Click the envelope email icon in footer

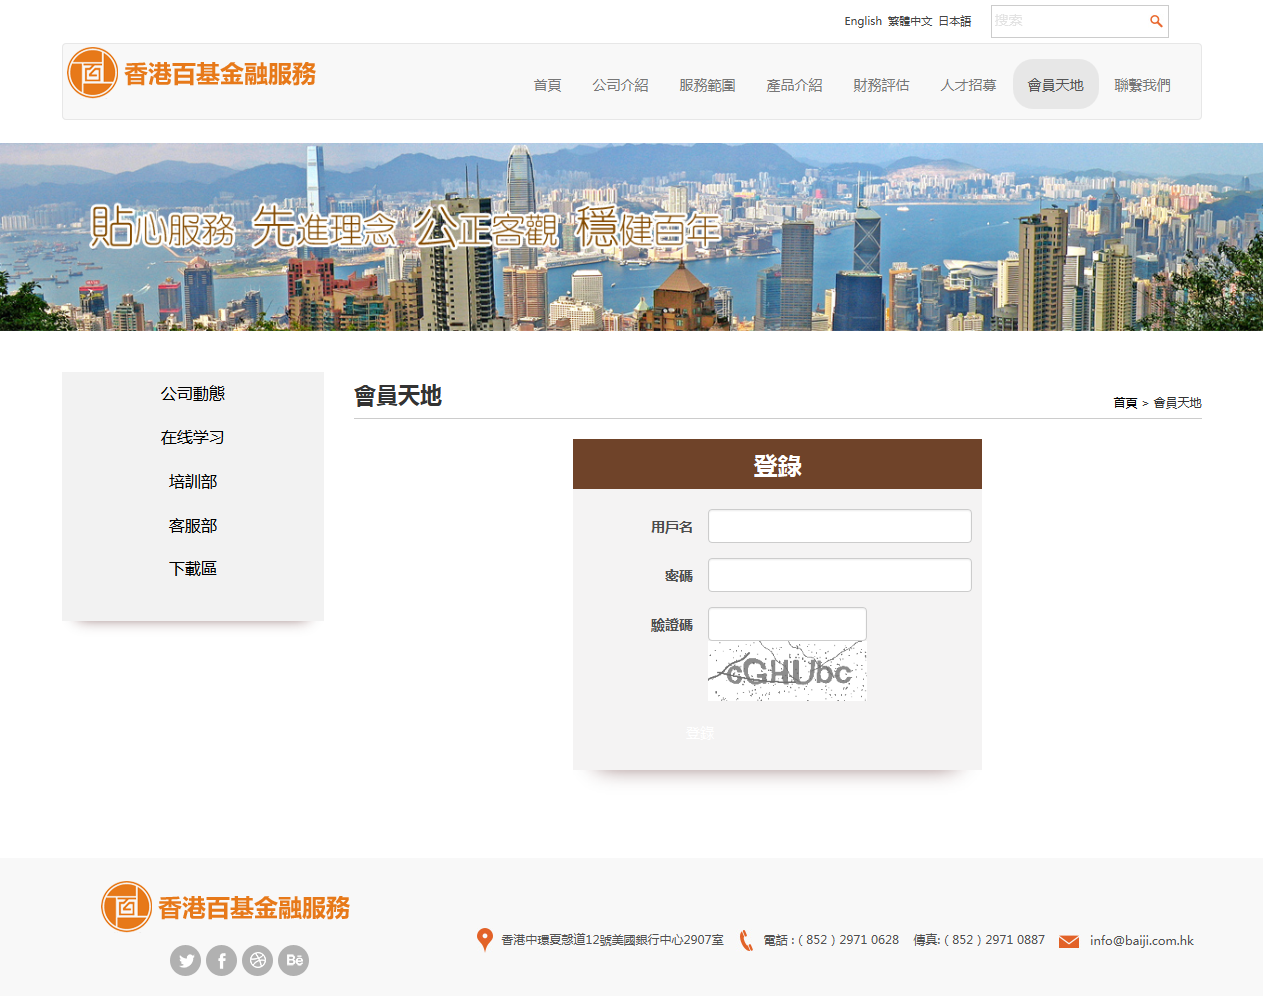pyautogui.click(x=1068, y=941)
